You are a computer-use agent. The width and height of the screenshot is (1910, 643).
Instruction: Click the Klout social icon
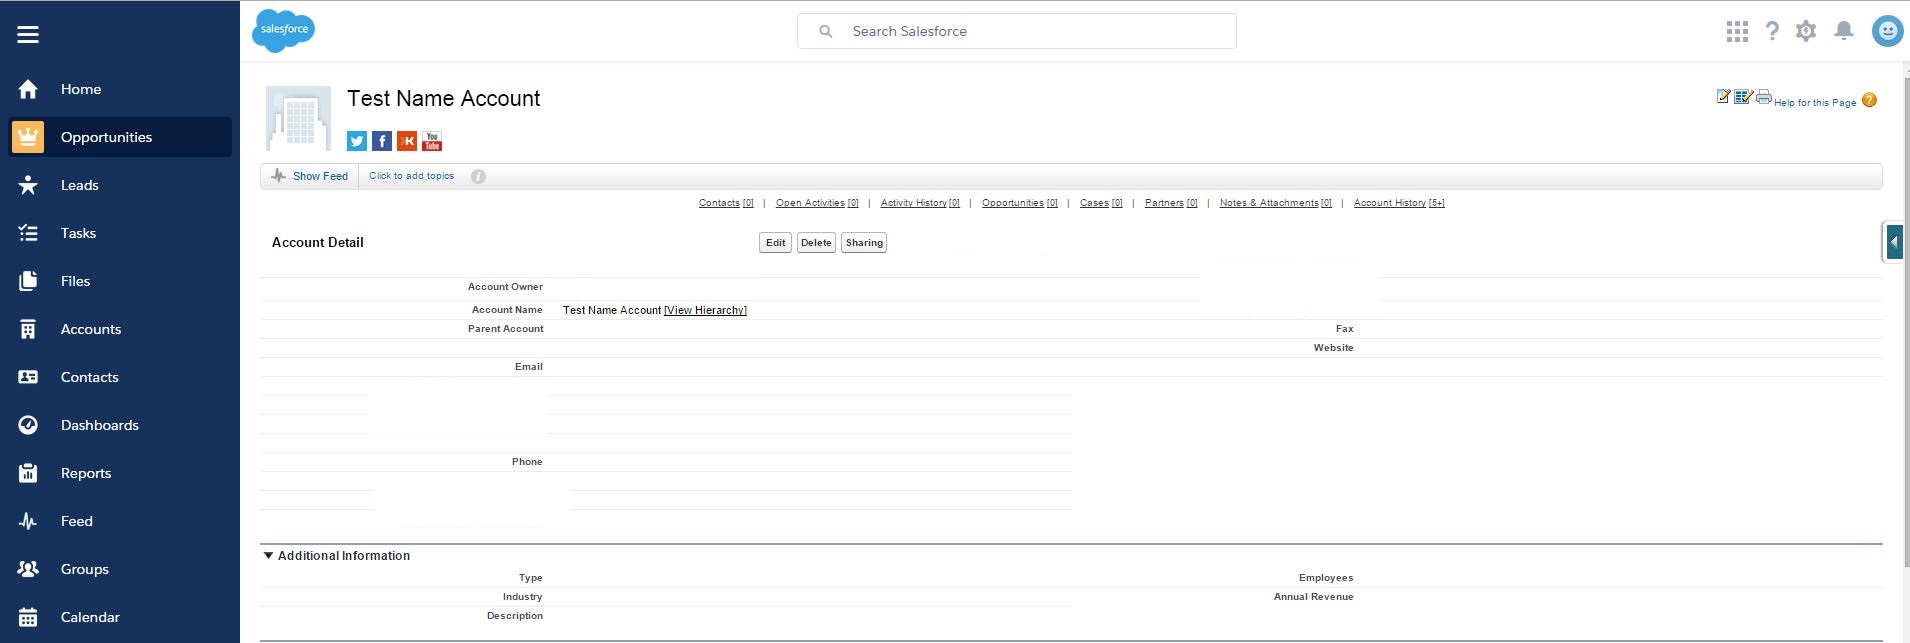point(407,141)
